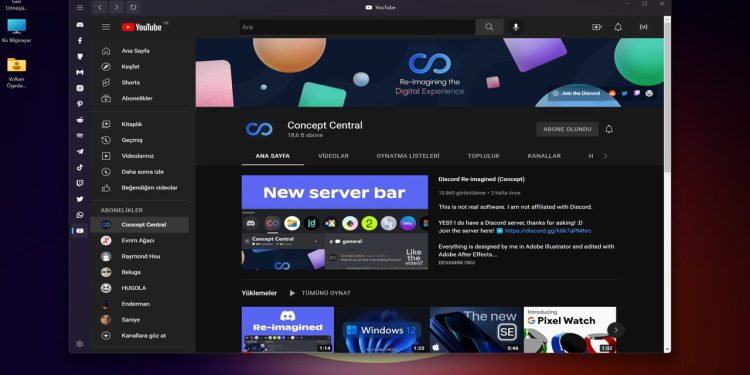
Task: Click TÜMÜNÜ OYNAT play all button
Action: coord(320,293)
